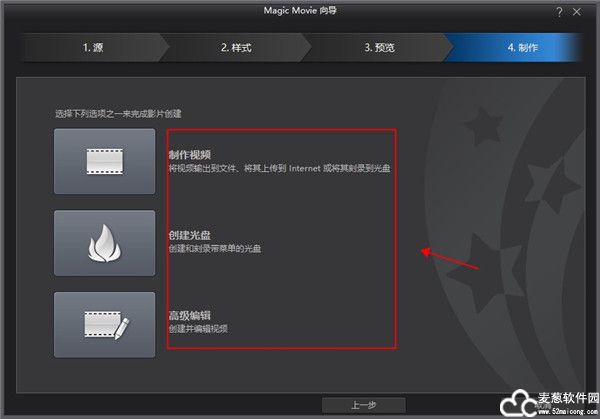
Task: Click the 上一步 button
Action: tap(364, 405)
